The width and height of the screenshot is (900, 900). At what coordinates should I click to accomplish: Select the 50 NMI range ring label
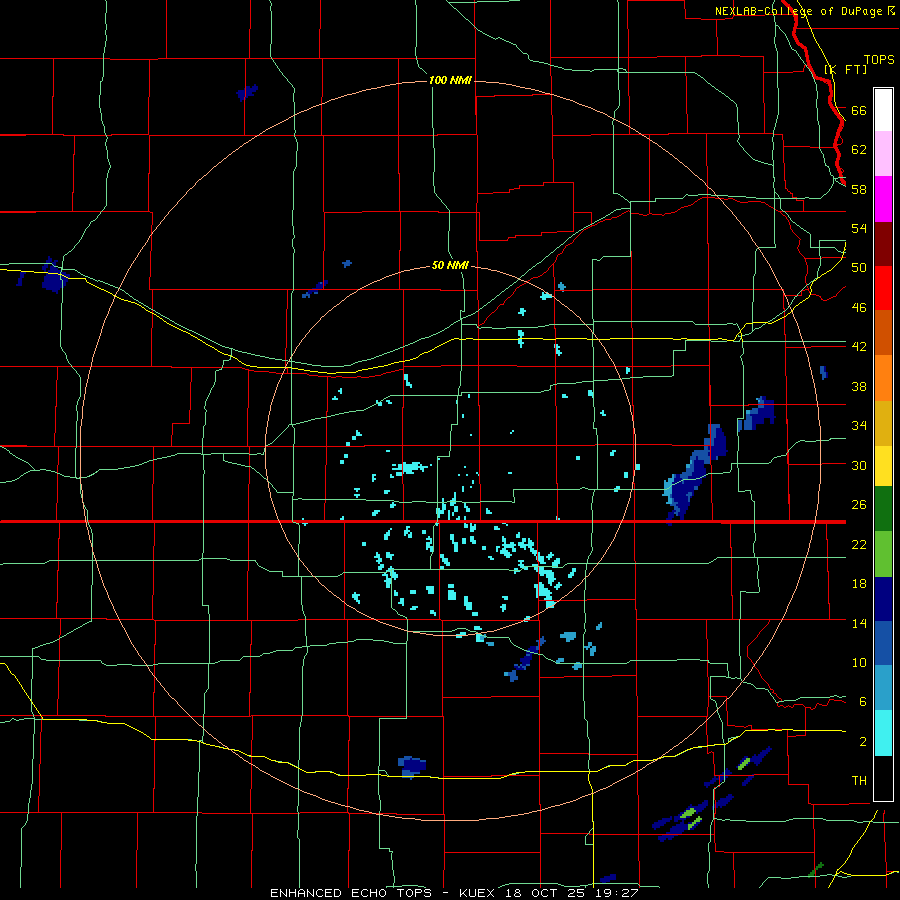coord(450,265)
